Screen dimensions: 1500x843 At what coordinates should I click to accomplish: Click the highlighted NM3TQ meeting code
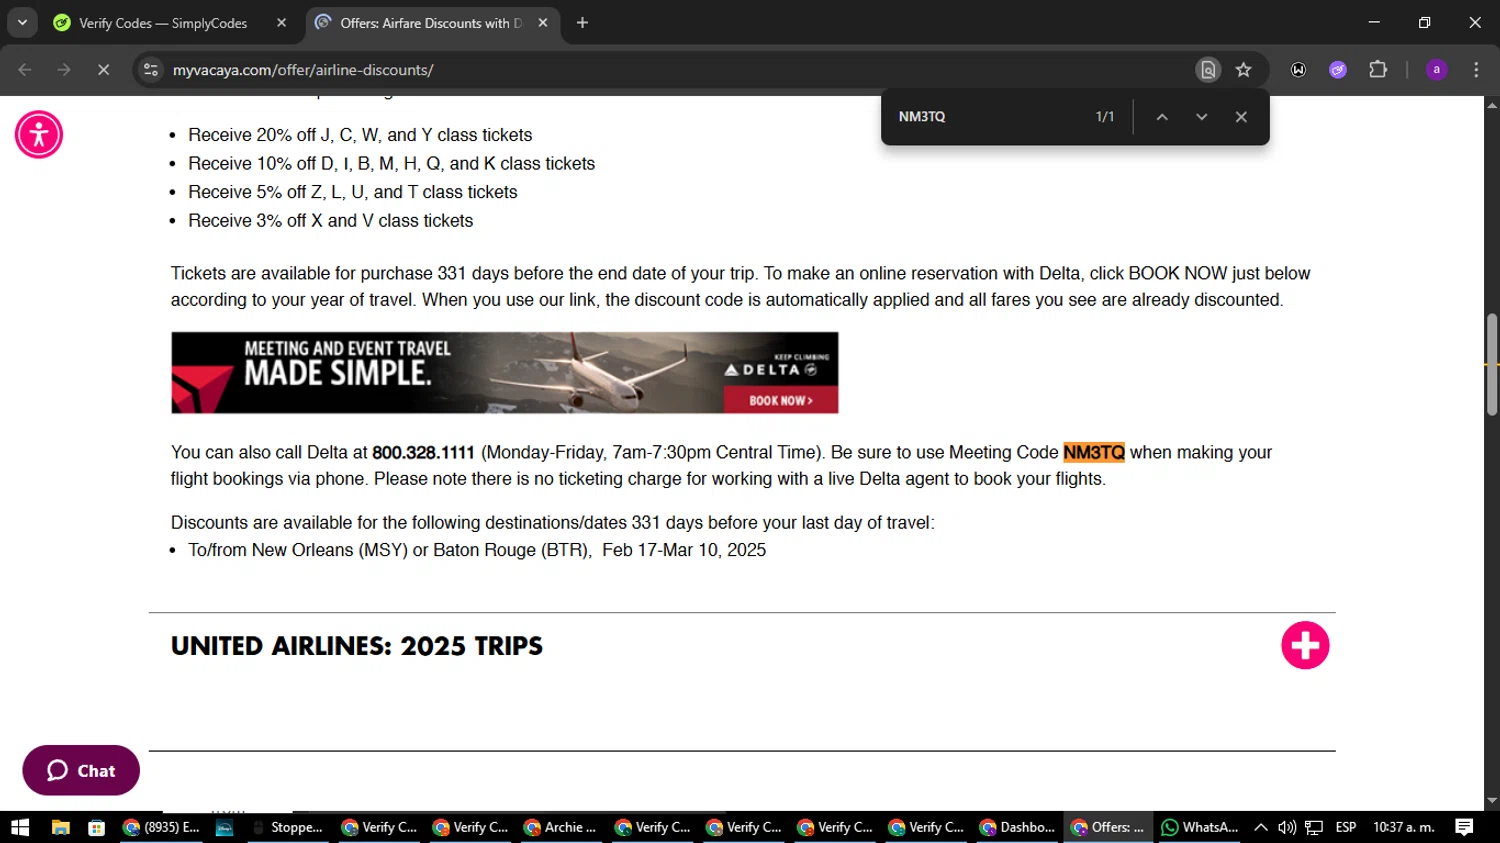[x=1094, y=453]
